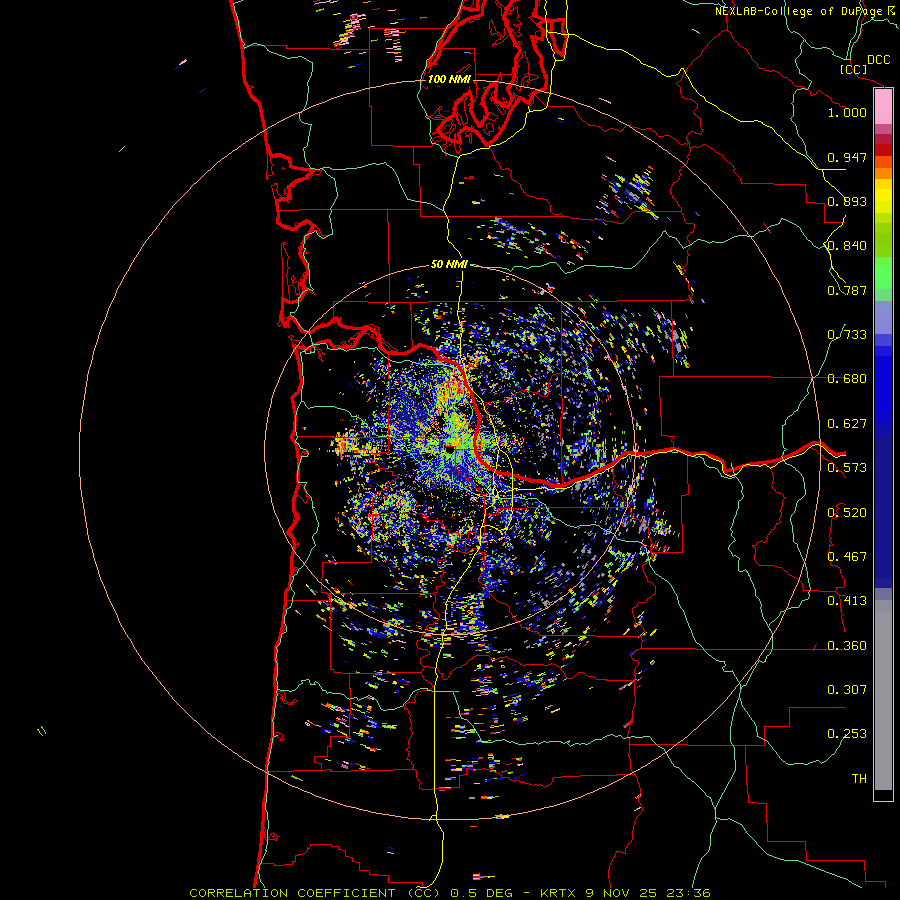900x900 pixels.
Task: Click the 0.733 scale value
Action: coord(847,335)
